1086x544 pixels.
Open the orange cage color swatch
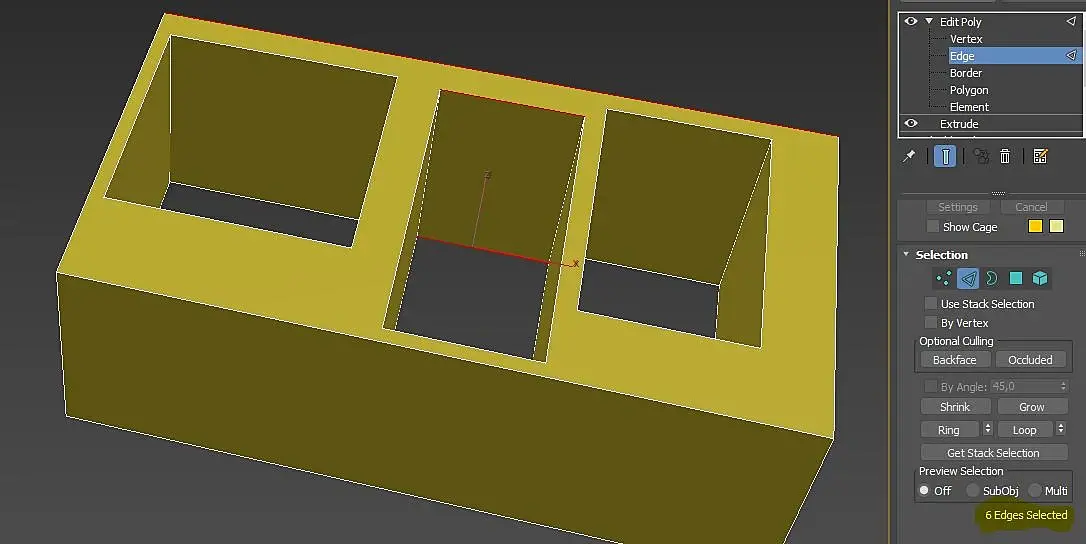pos(1035,227)
